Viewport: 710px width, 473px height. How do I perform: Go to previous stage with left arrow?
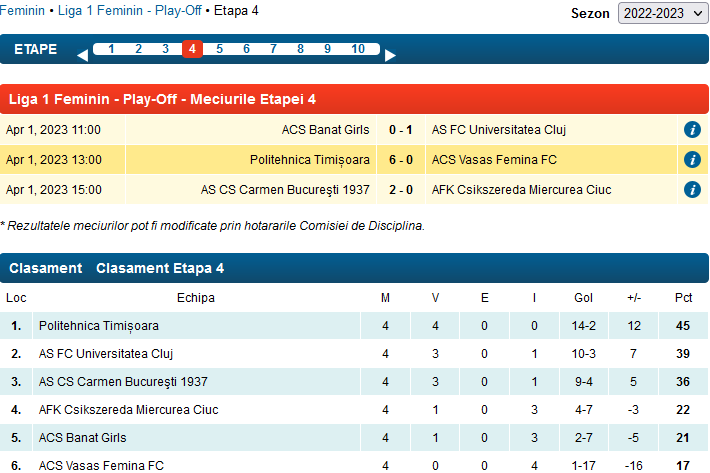click(x=82, y=55)
